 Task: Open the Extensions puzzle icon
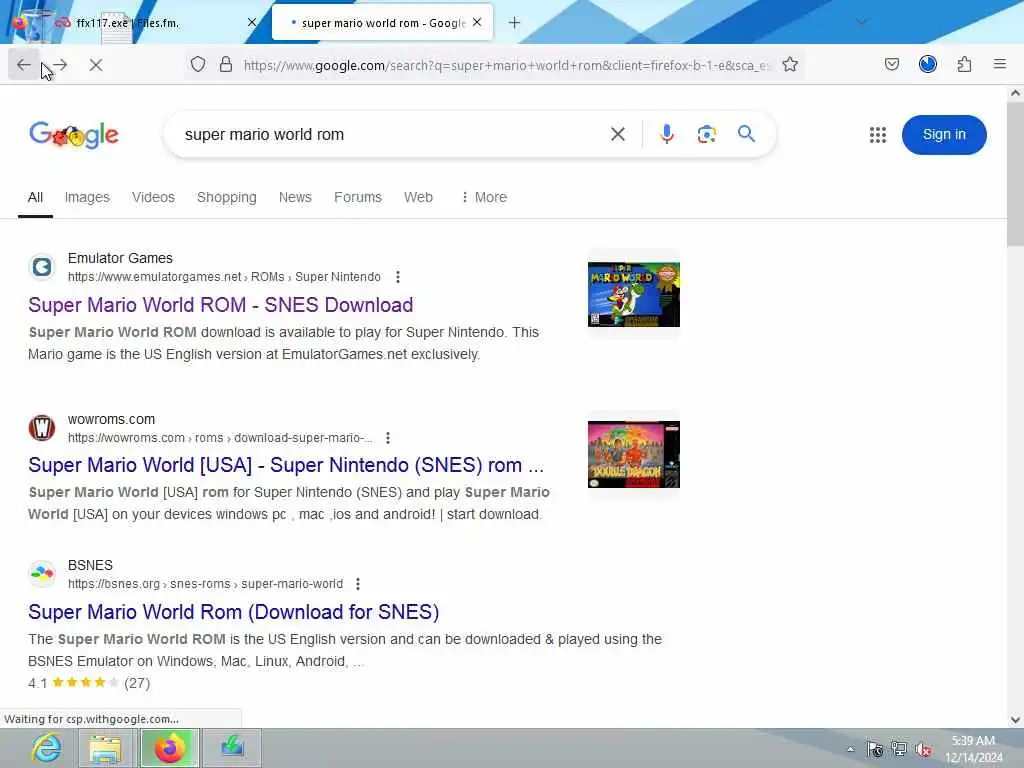coord(965,64)
